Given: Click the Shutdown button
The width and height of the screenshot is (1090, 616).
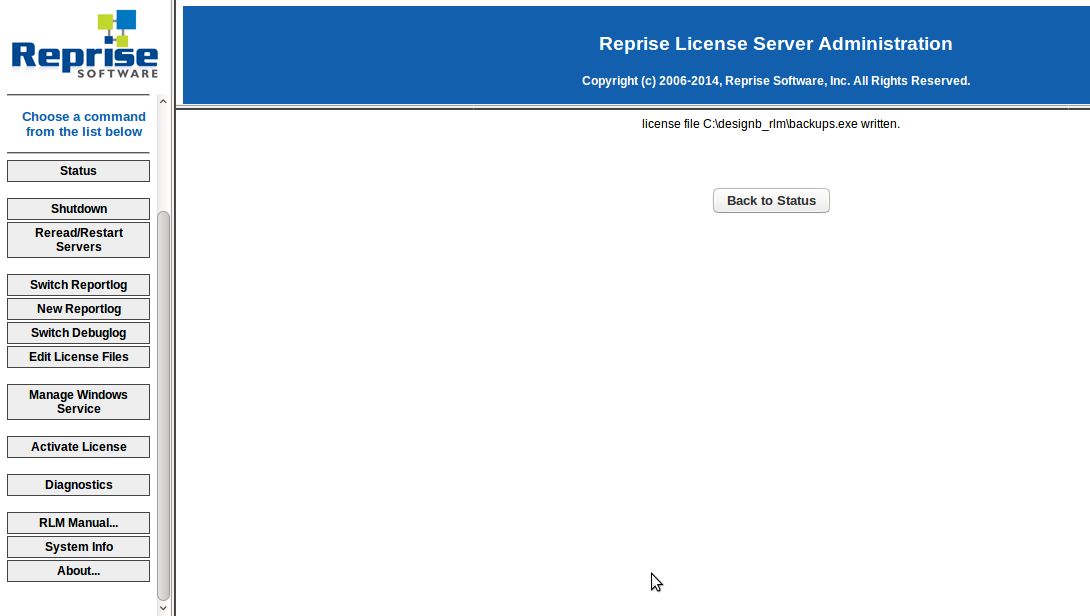Looking at the screenshot, I should click(79, 209).
